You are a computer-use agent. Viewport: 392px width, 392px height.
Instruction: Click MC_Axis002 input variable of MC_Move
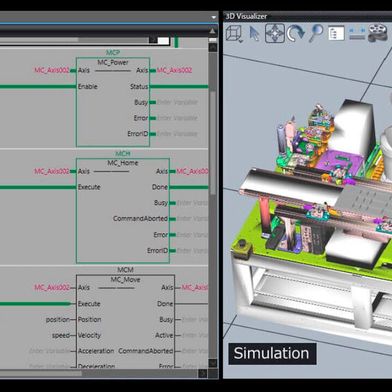tap(52, 287)
